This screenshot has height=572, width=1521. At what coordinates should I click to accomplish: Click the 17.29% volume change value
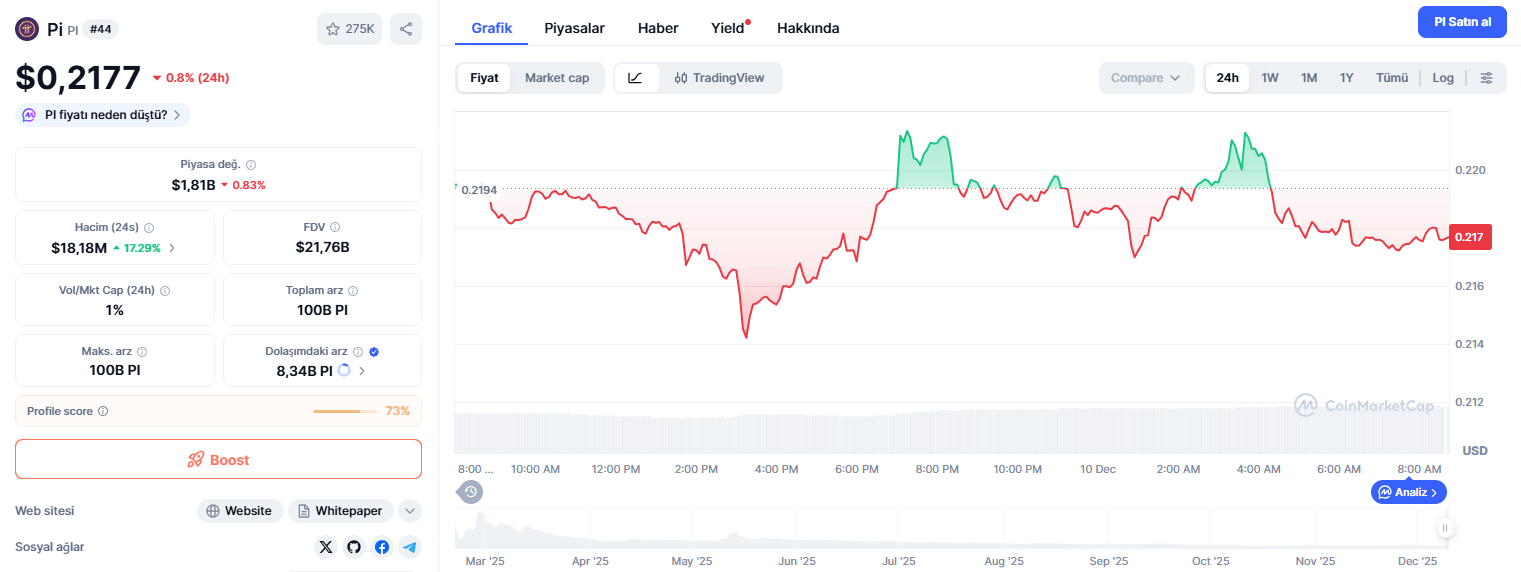coord(143,248)
